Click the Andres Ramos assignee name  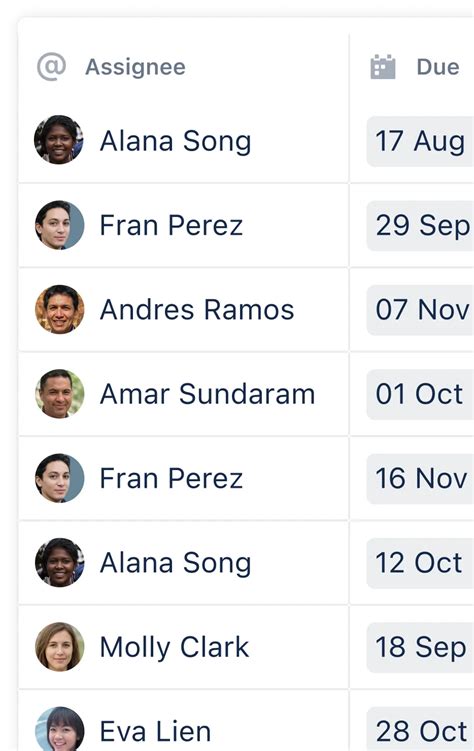(x=197, y=309)
